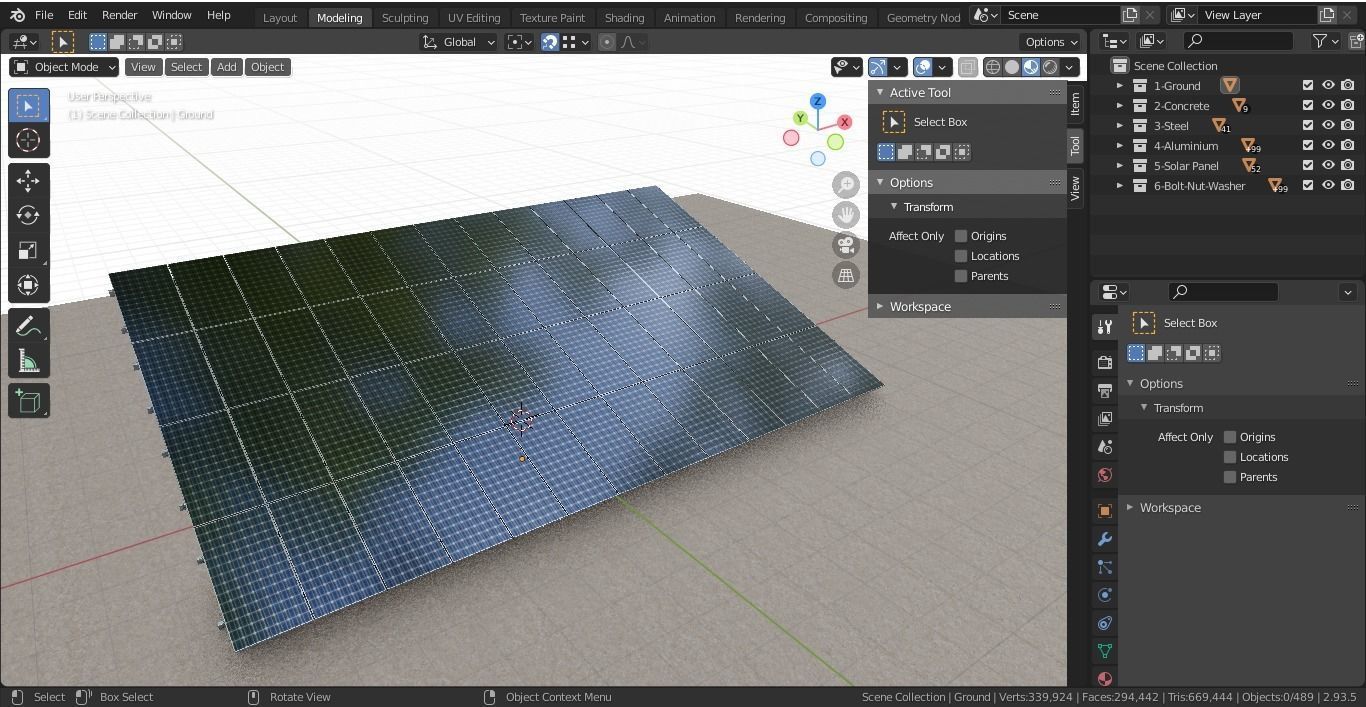Hide 3-Steel collection with eye icon
This screenshot has height=707, width=1366.
(1328, 125)
